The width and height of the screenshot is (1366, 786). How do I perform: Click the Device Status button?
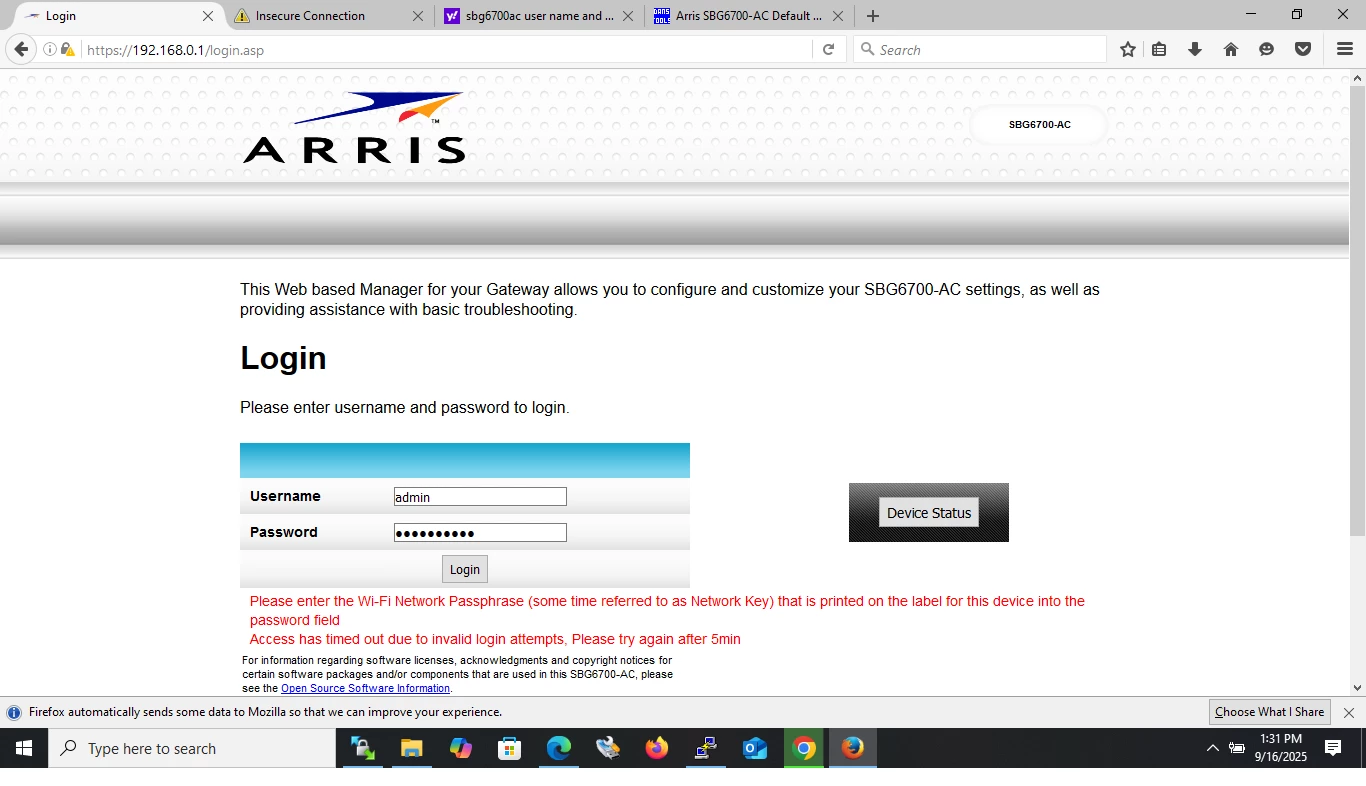(929, 513)
